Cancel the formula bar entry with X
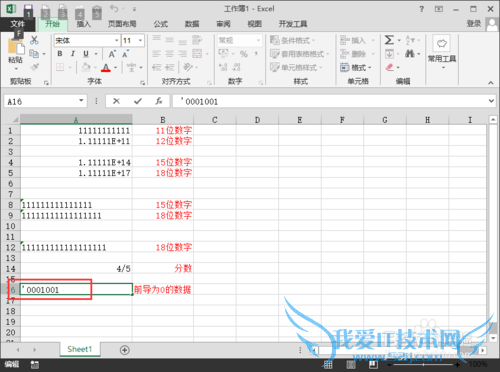Image resolution: width=500 pixels, height=372 pixels. (x=116, y=101)
